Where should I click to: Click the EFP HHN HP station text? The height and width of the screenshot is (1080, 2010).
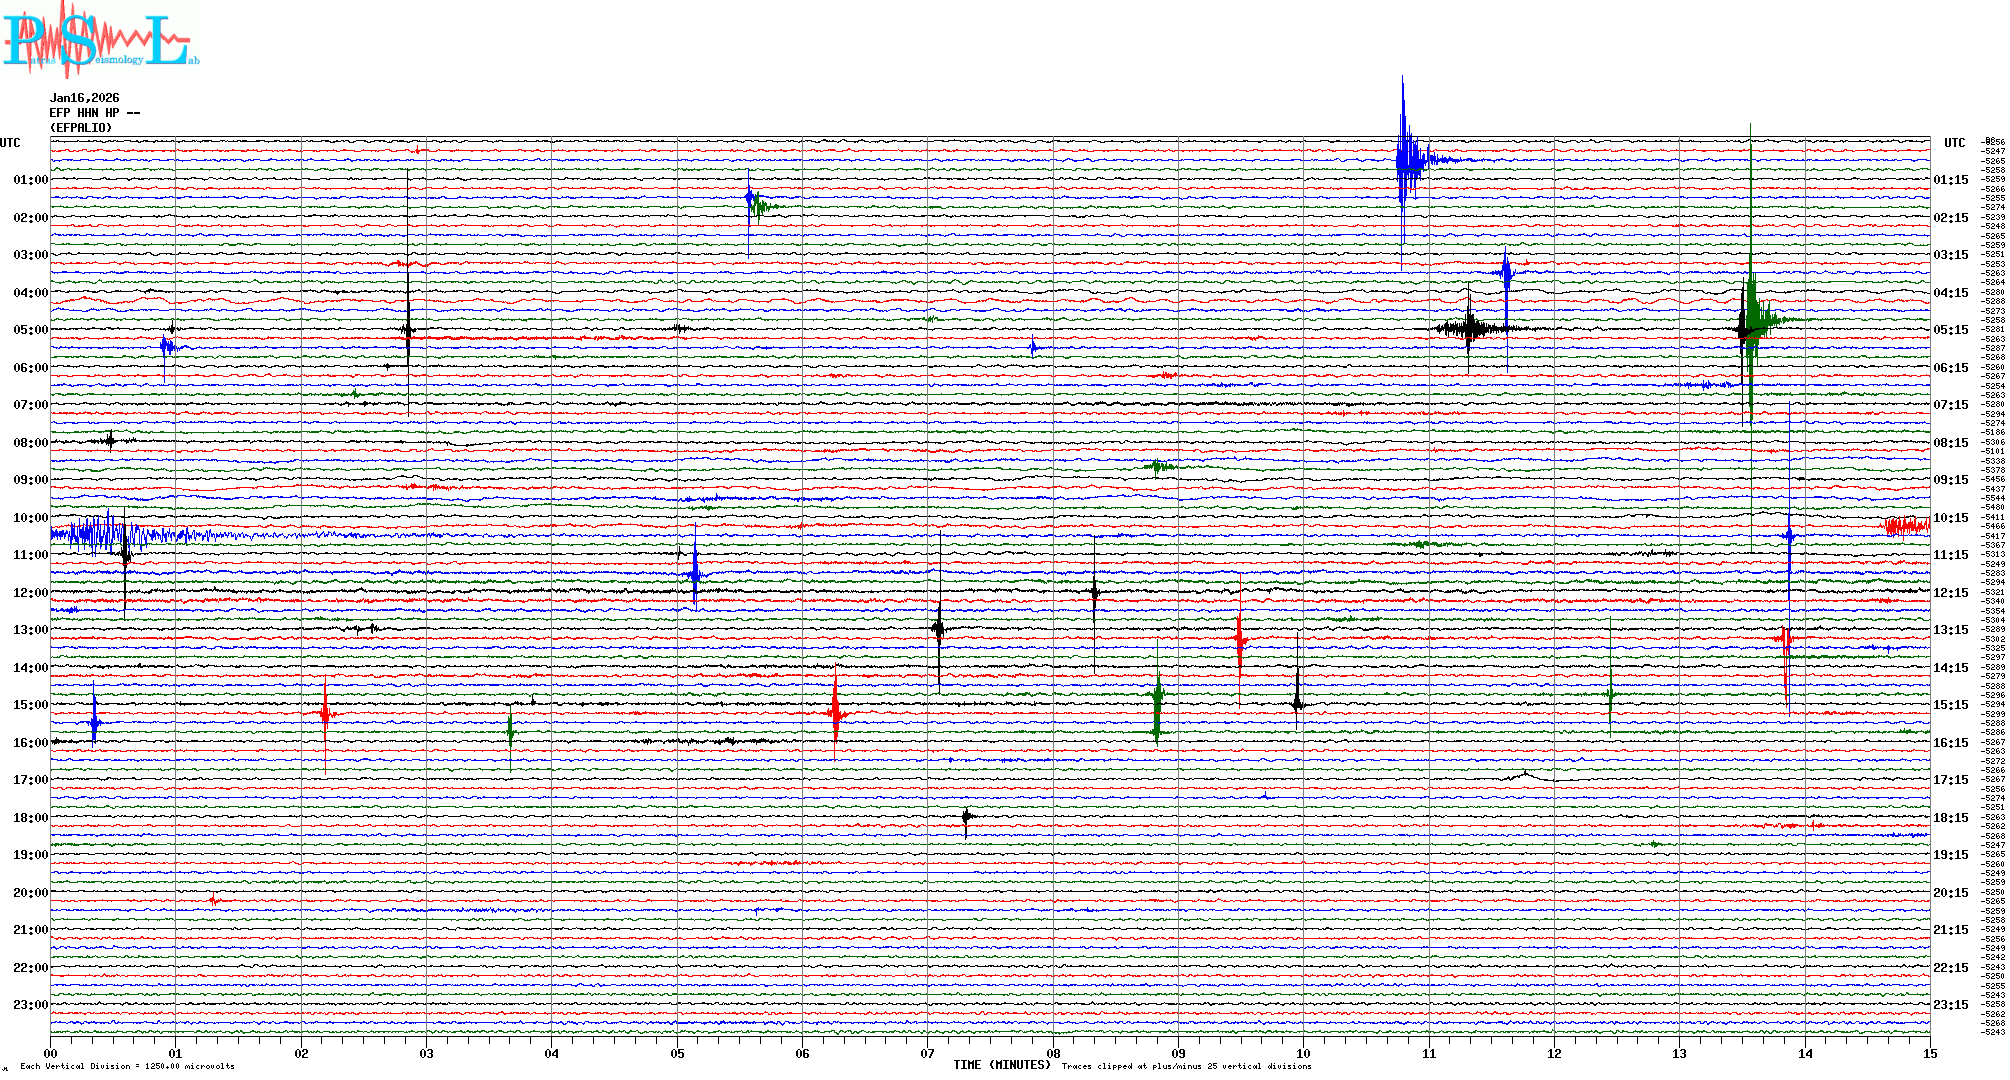[x=94, y=113]
